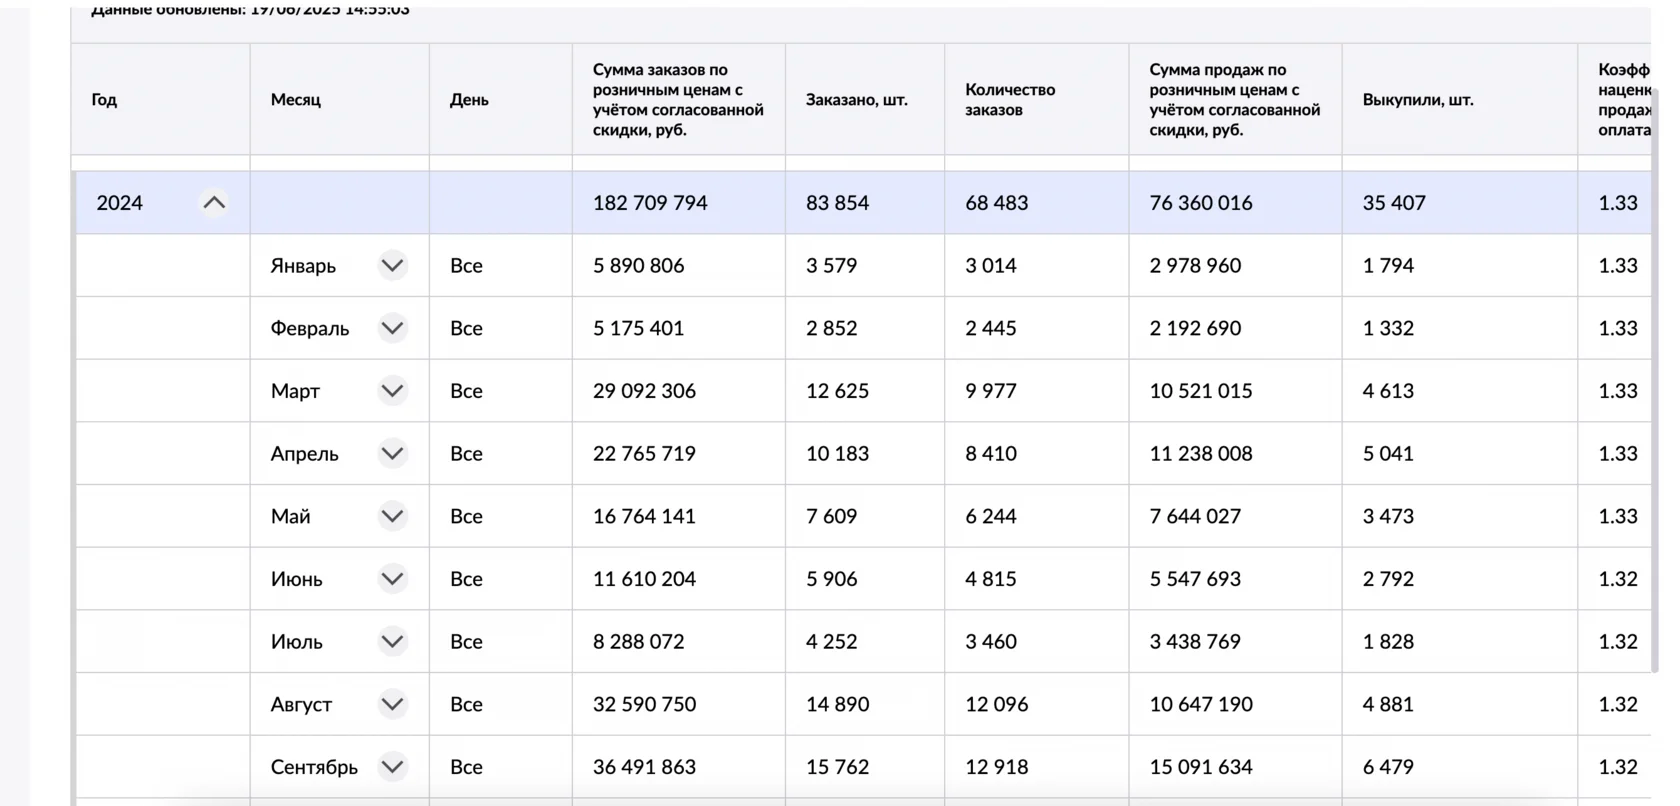Select total order sum 182 709 794
This screenshot has height=806, width=1680.
[650, 203]
